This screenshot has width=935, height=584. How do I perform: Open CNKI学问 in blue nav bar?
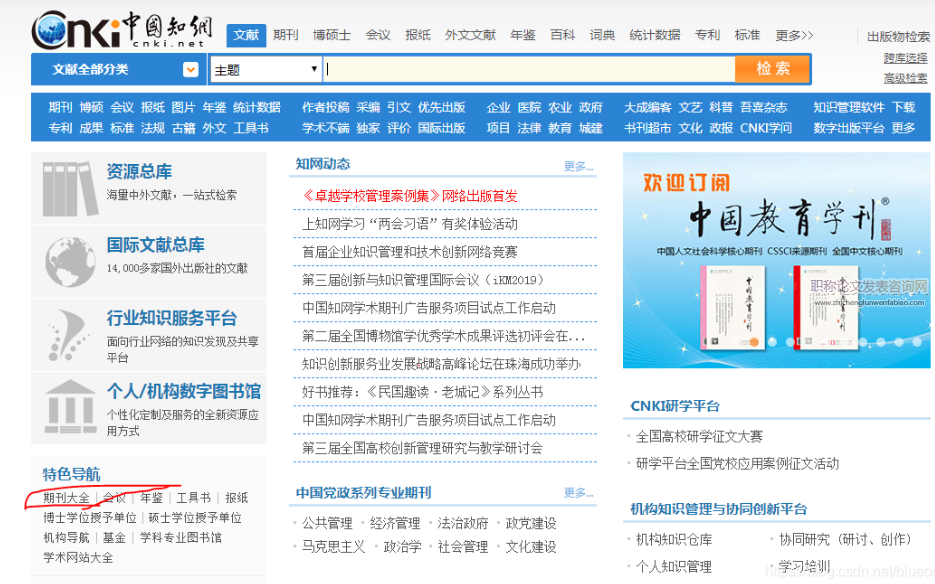tap(766, 128)
